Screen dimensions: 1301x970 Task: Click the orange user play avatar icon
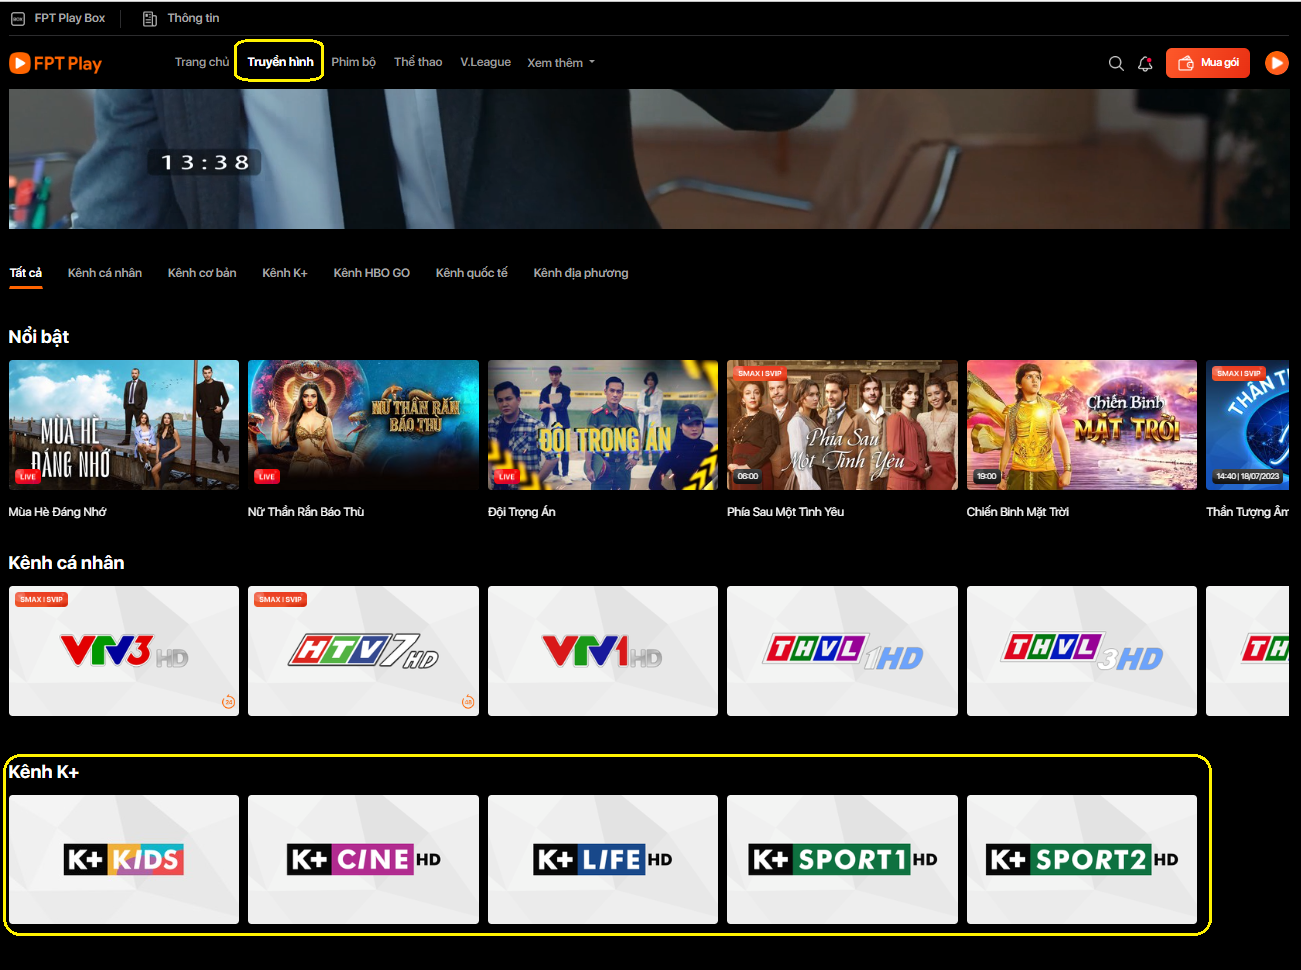click(x=1277, y=63)
